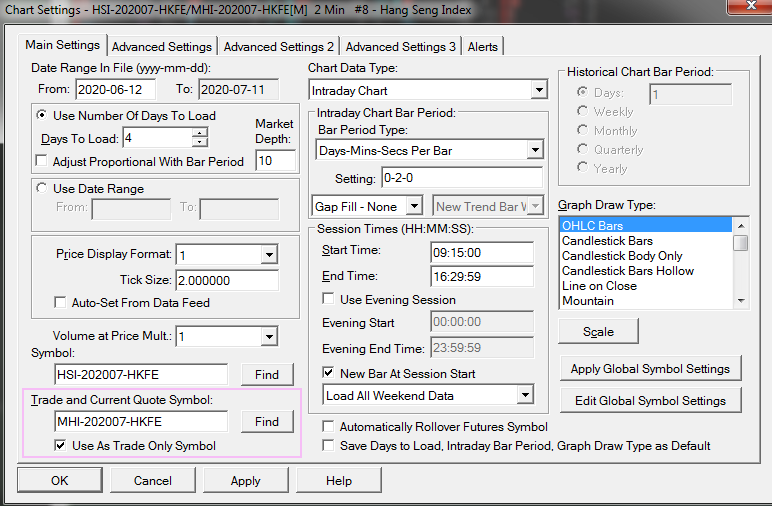
Task: Check Save Days to Load as Default
Action: (x=328, y=445)
